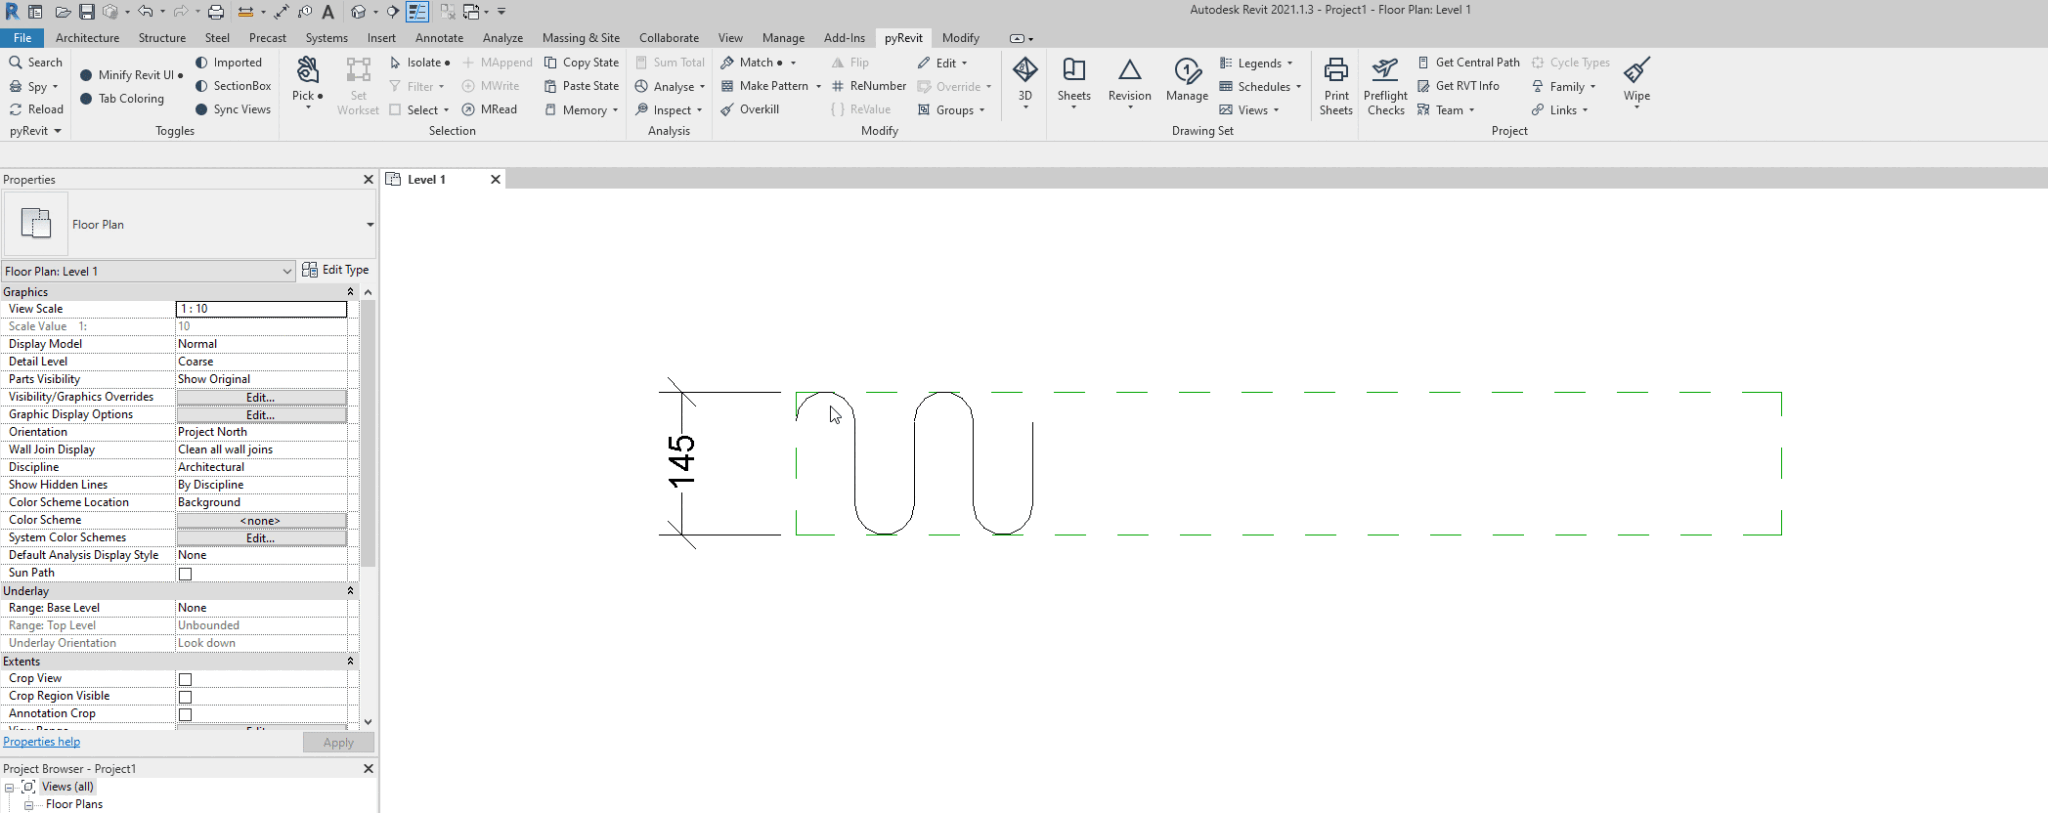Open the File menu tab
Image resolution: width=2048 pixels, height=813 pixels.
tap(22, 38)
